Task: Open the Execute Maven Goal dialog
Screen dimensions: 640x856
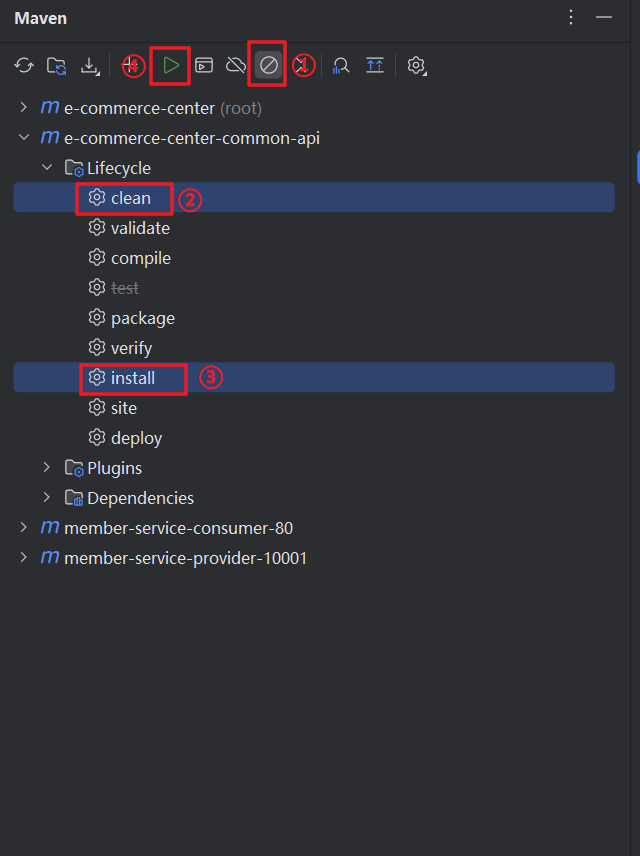Action: tap(204, 66)
